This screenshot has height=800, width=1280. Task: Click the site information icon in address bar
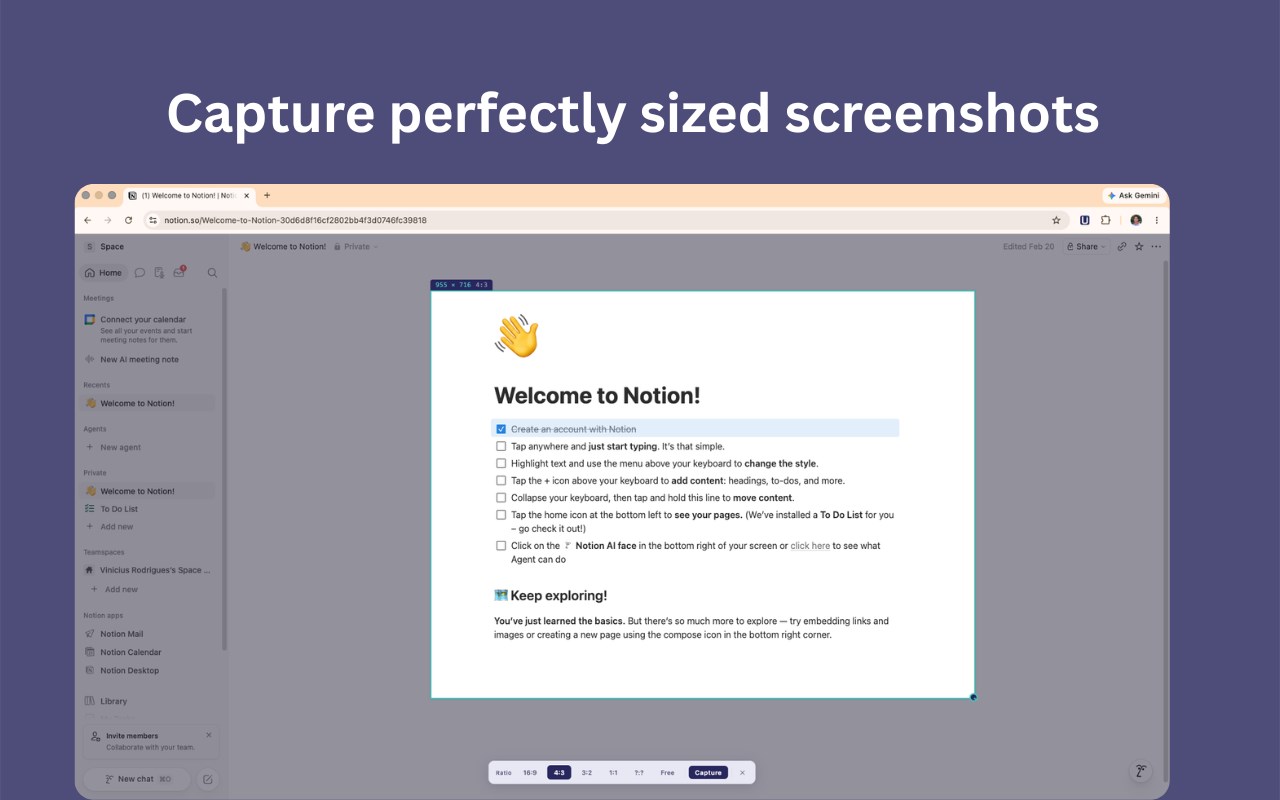153,220
